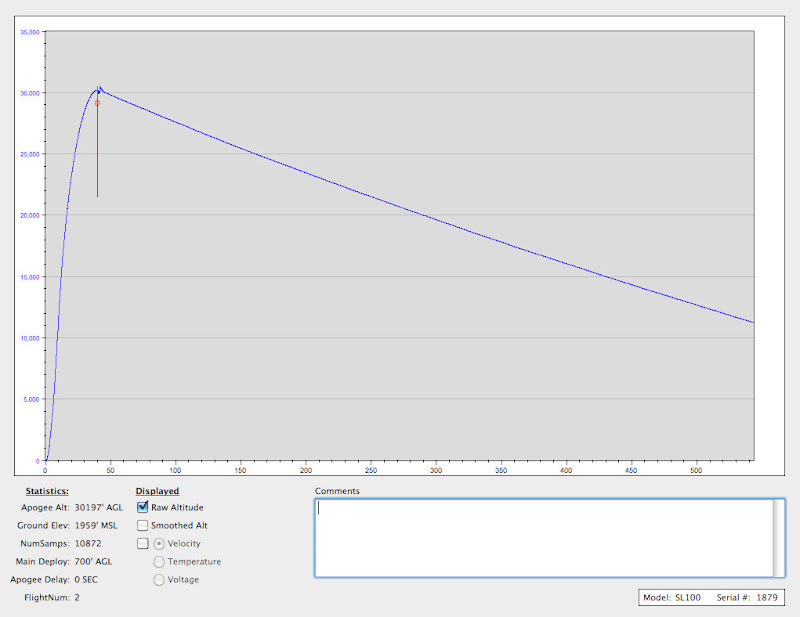800x617 pixels.
Task: Tick the checkbox beside the Velocity radio button
Action: 142,544
